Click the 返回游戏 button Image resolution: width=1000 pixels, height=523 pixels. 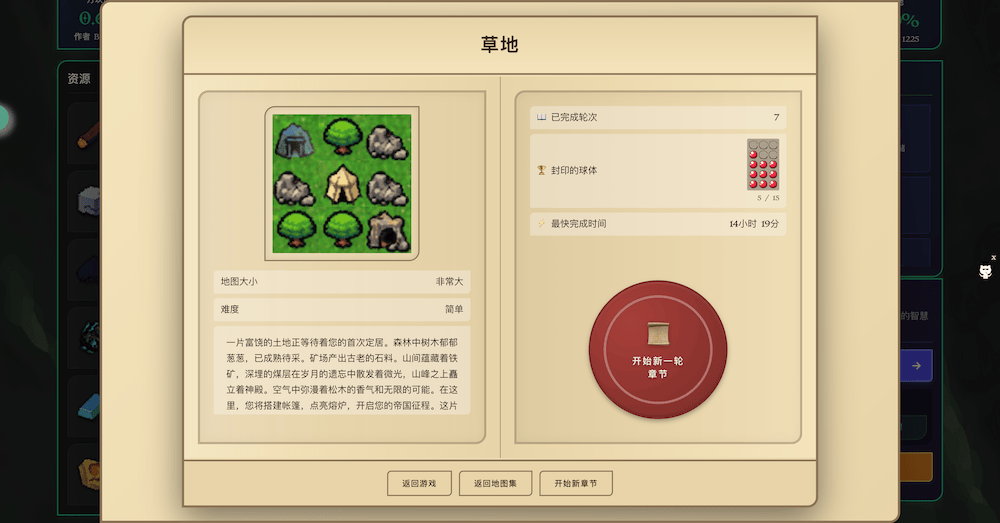pos(419,483)
